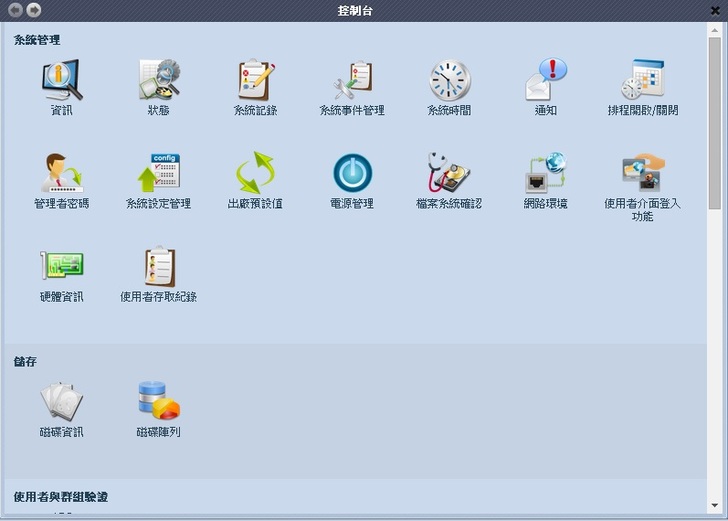Image resolution: width=728 pixels, height=521 pixels.
Task: Close the 控制台 window
Action: 715,11
